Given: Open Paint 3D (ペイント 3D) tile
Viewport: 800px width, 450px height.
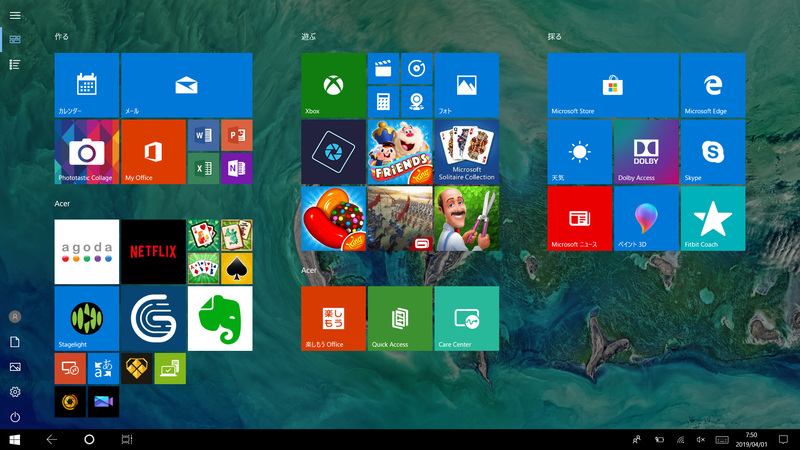Looking at the screenshot, I should (x=646, y=218).
